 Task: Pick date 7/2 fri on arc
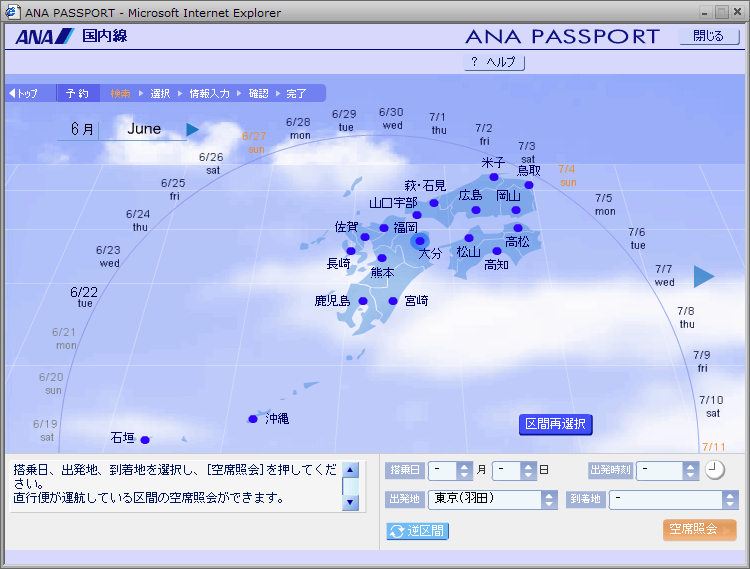tap(484, 134)
